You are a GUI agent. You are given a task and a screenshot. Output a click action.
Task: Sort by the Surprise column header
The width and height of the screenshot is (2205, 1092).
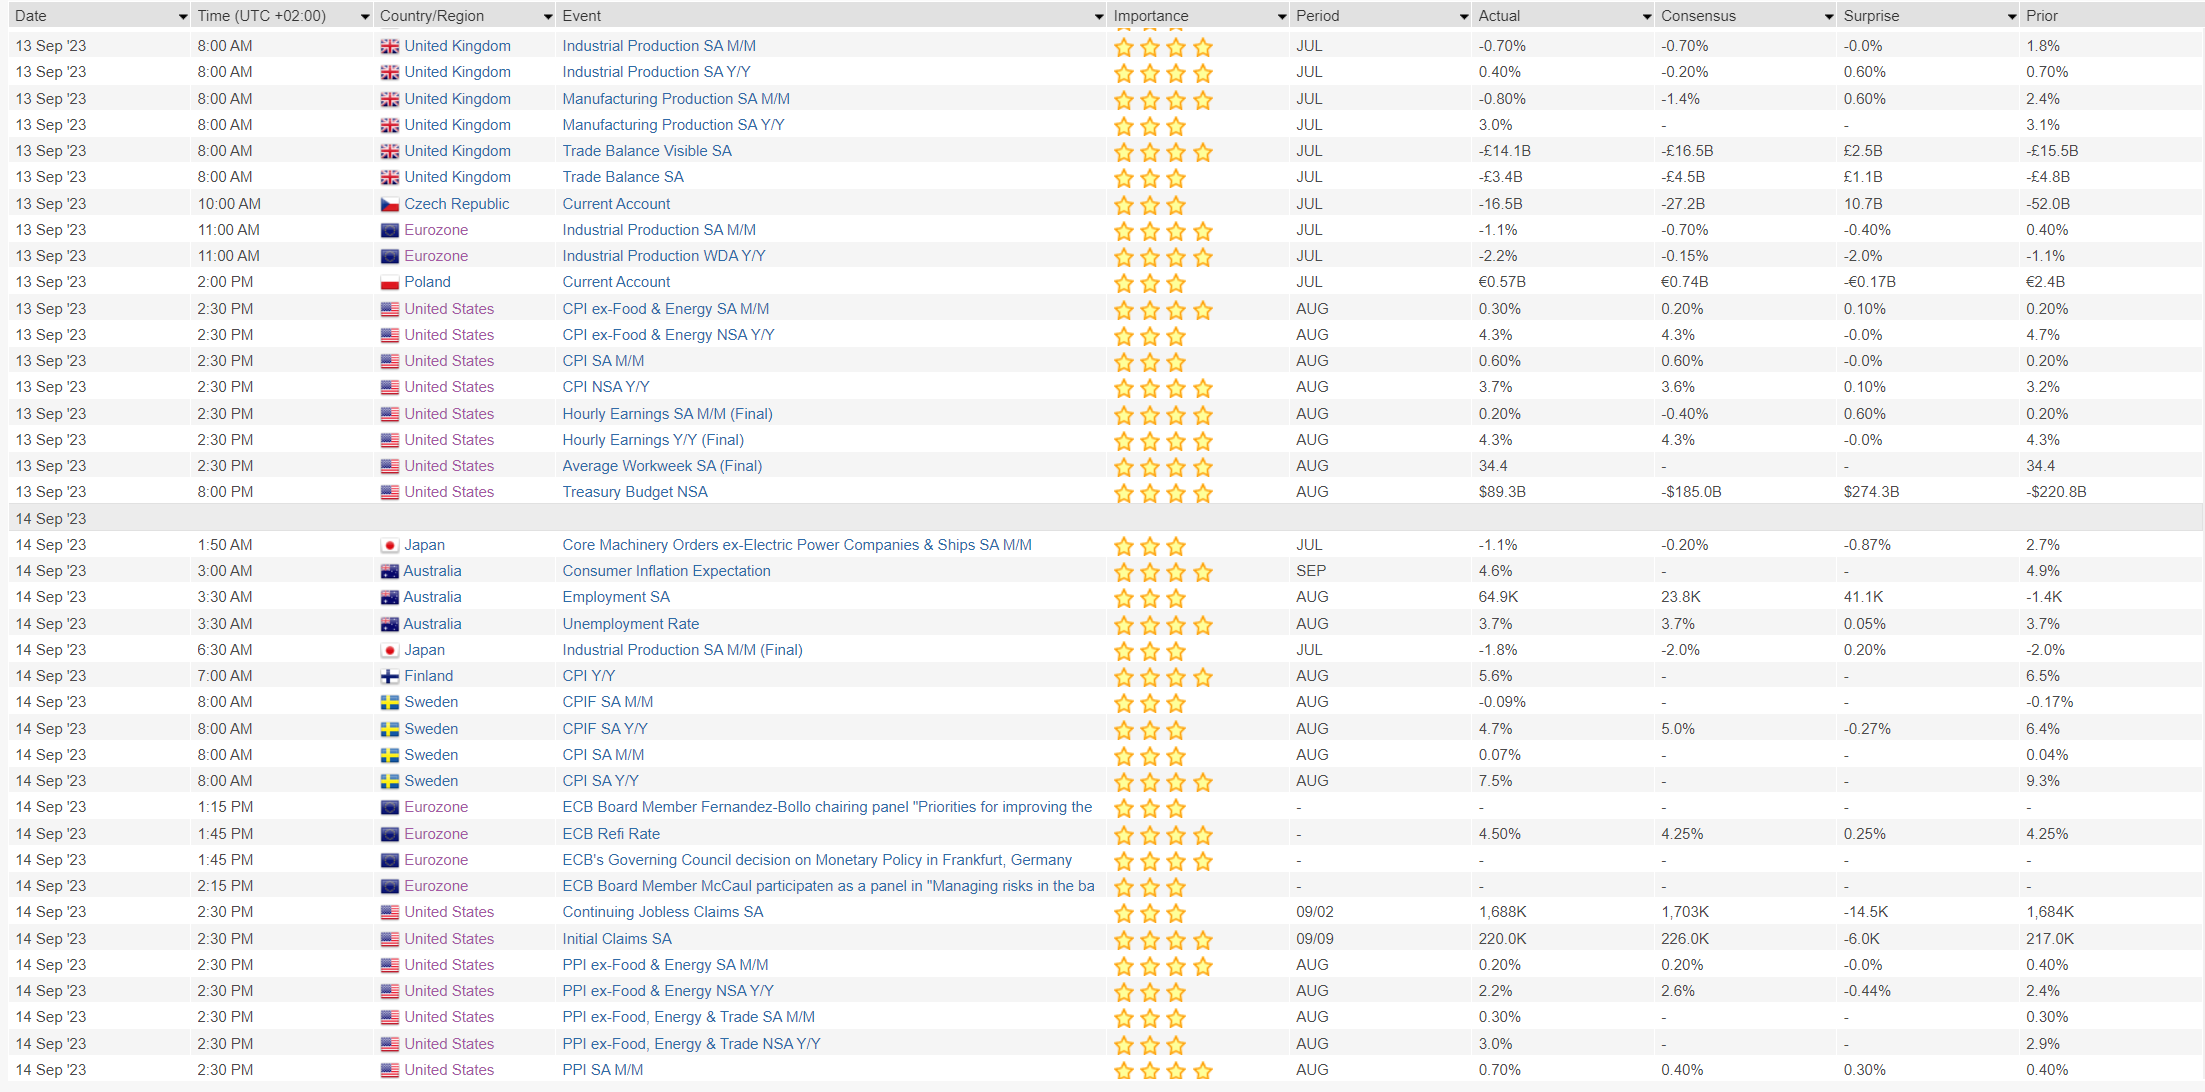(1870, 16)
